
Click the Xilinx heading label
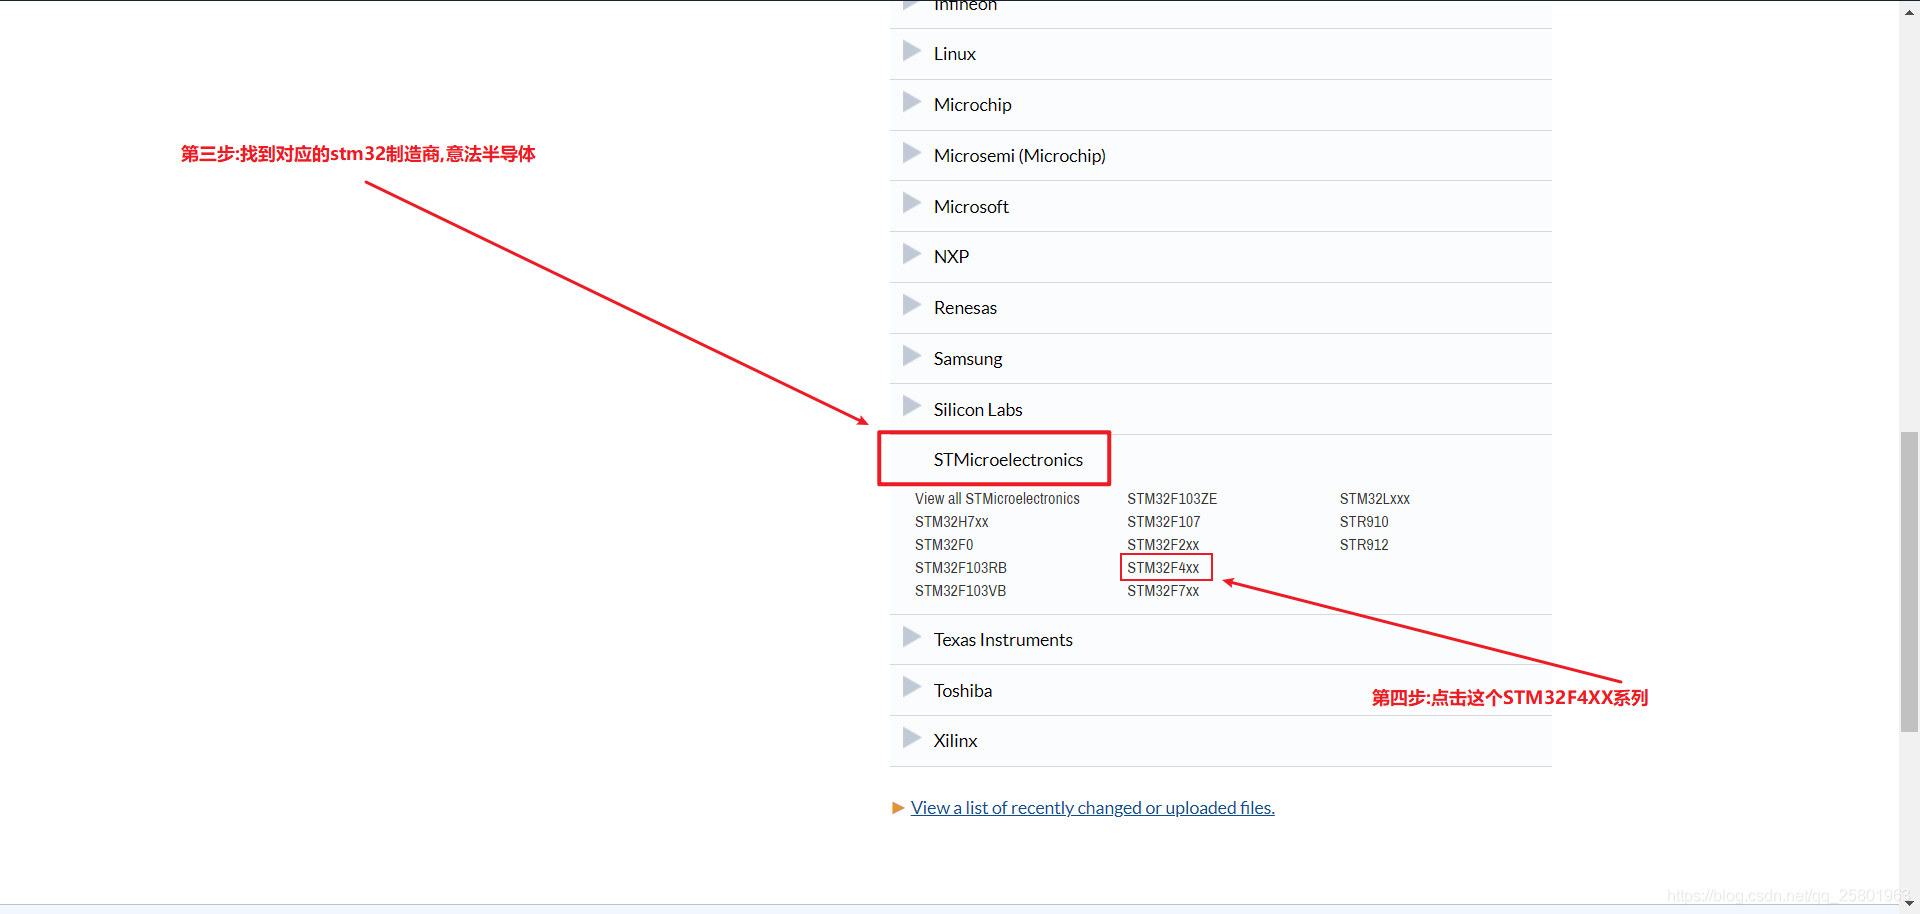coord(955,741)
